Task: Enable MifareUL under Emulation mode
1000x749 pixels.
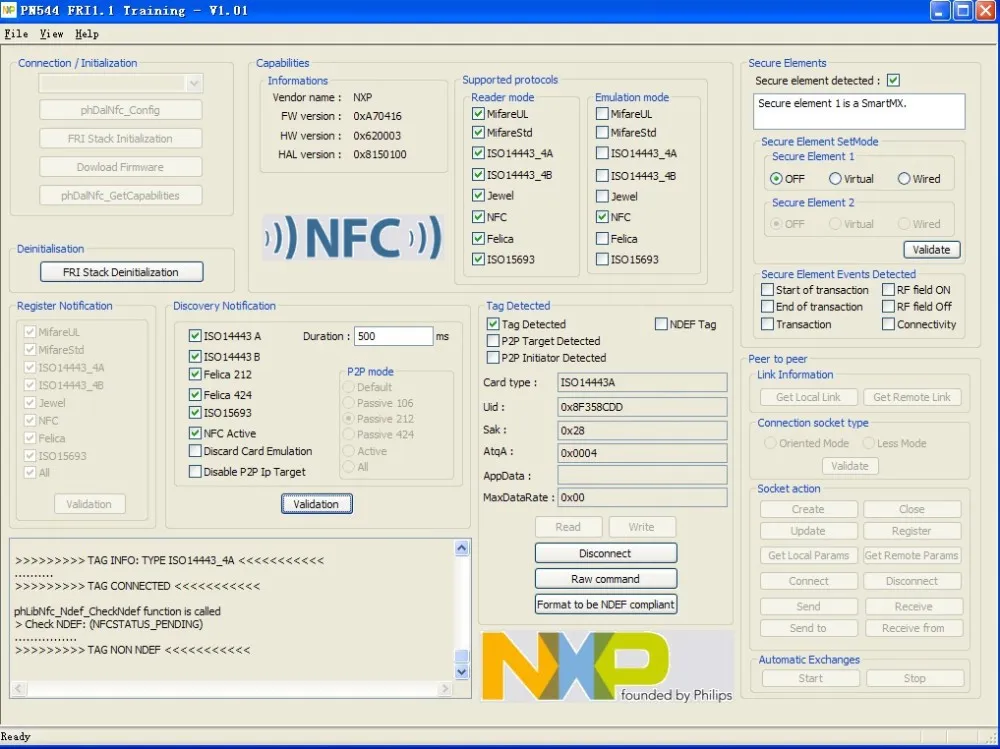Action: [601, 115]
